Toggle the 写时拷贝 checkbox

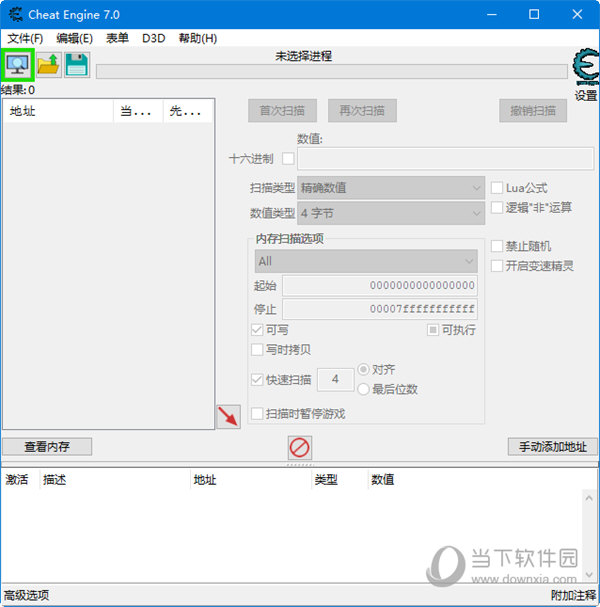click(257, 350)
